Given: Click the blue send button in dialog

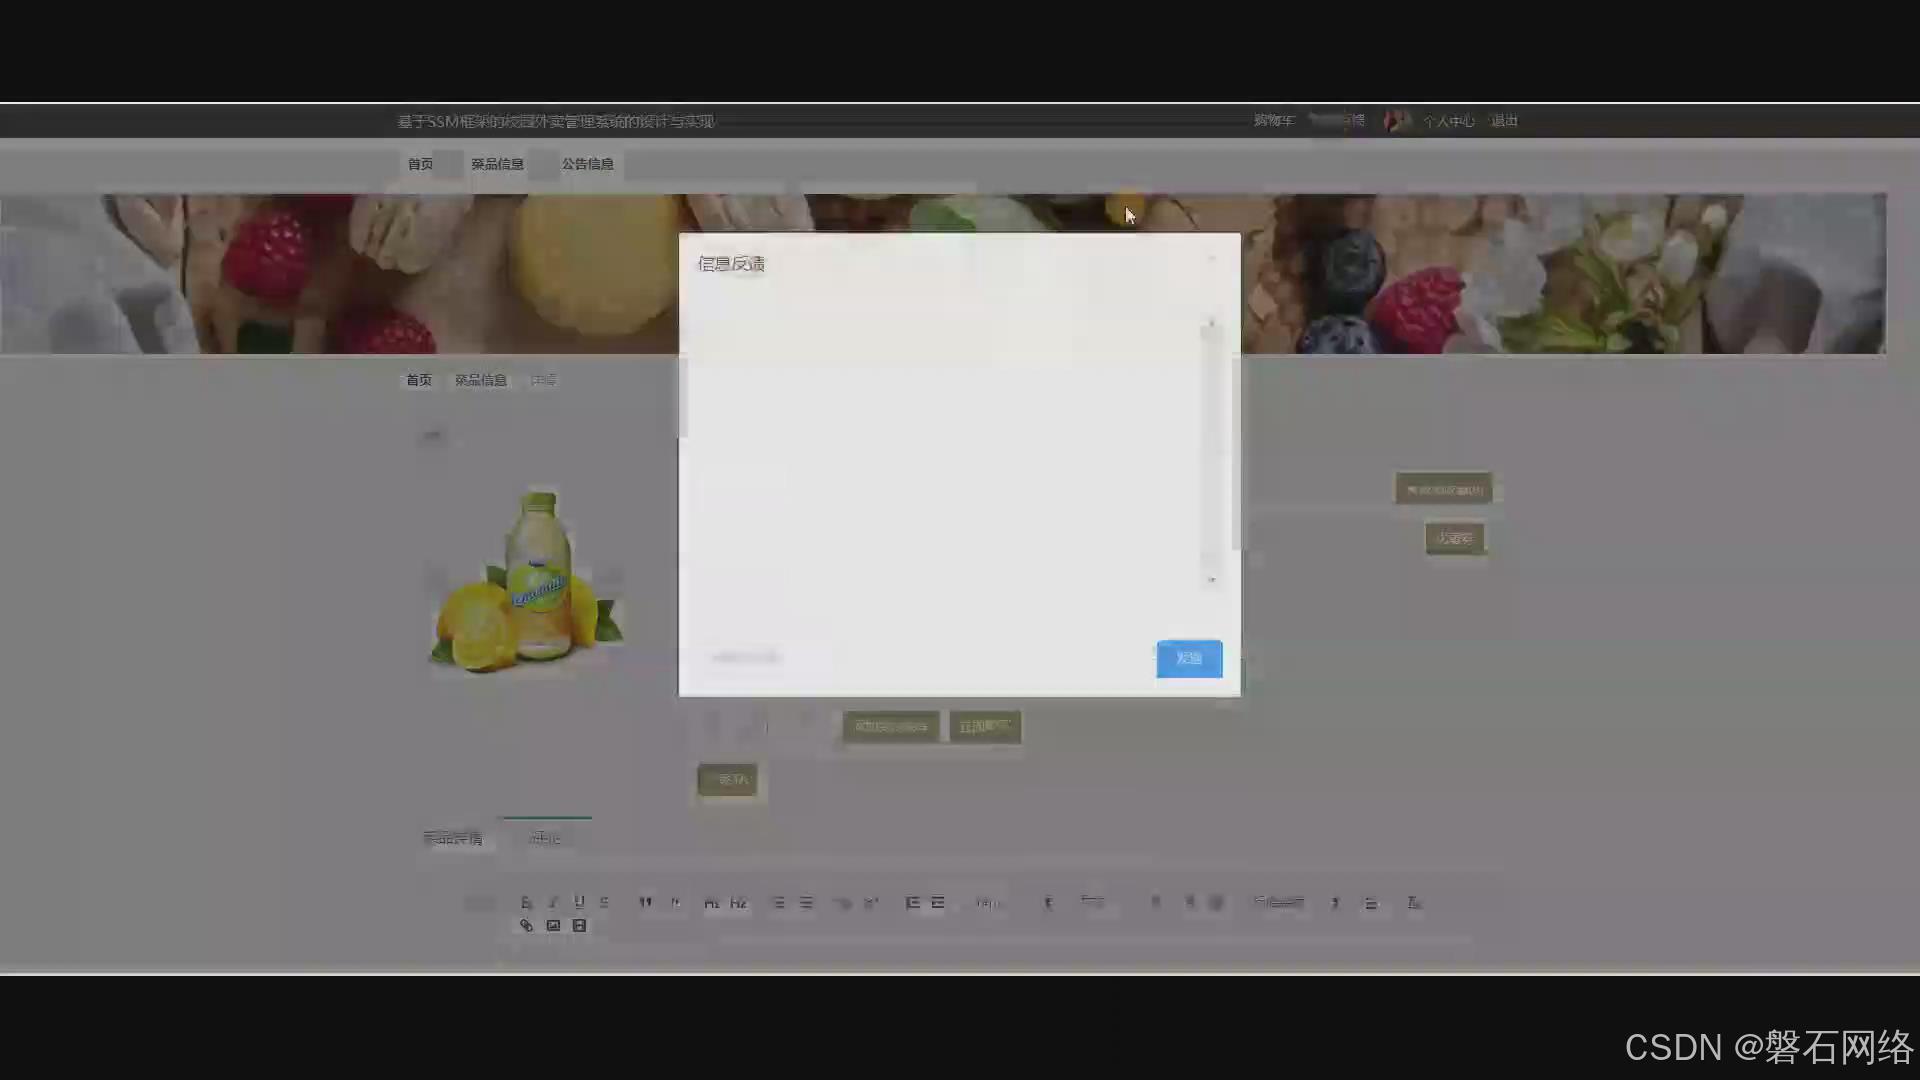Looking at the screenshot, I should [1189, 659].
